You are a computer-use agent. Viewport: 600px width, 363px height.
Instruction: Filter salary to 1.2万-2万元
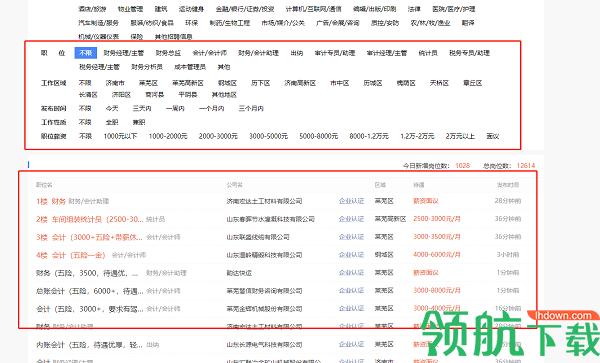tap(417, 136)
